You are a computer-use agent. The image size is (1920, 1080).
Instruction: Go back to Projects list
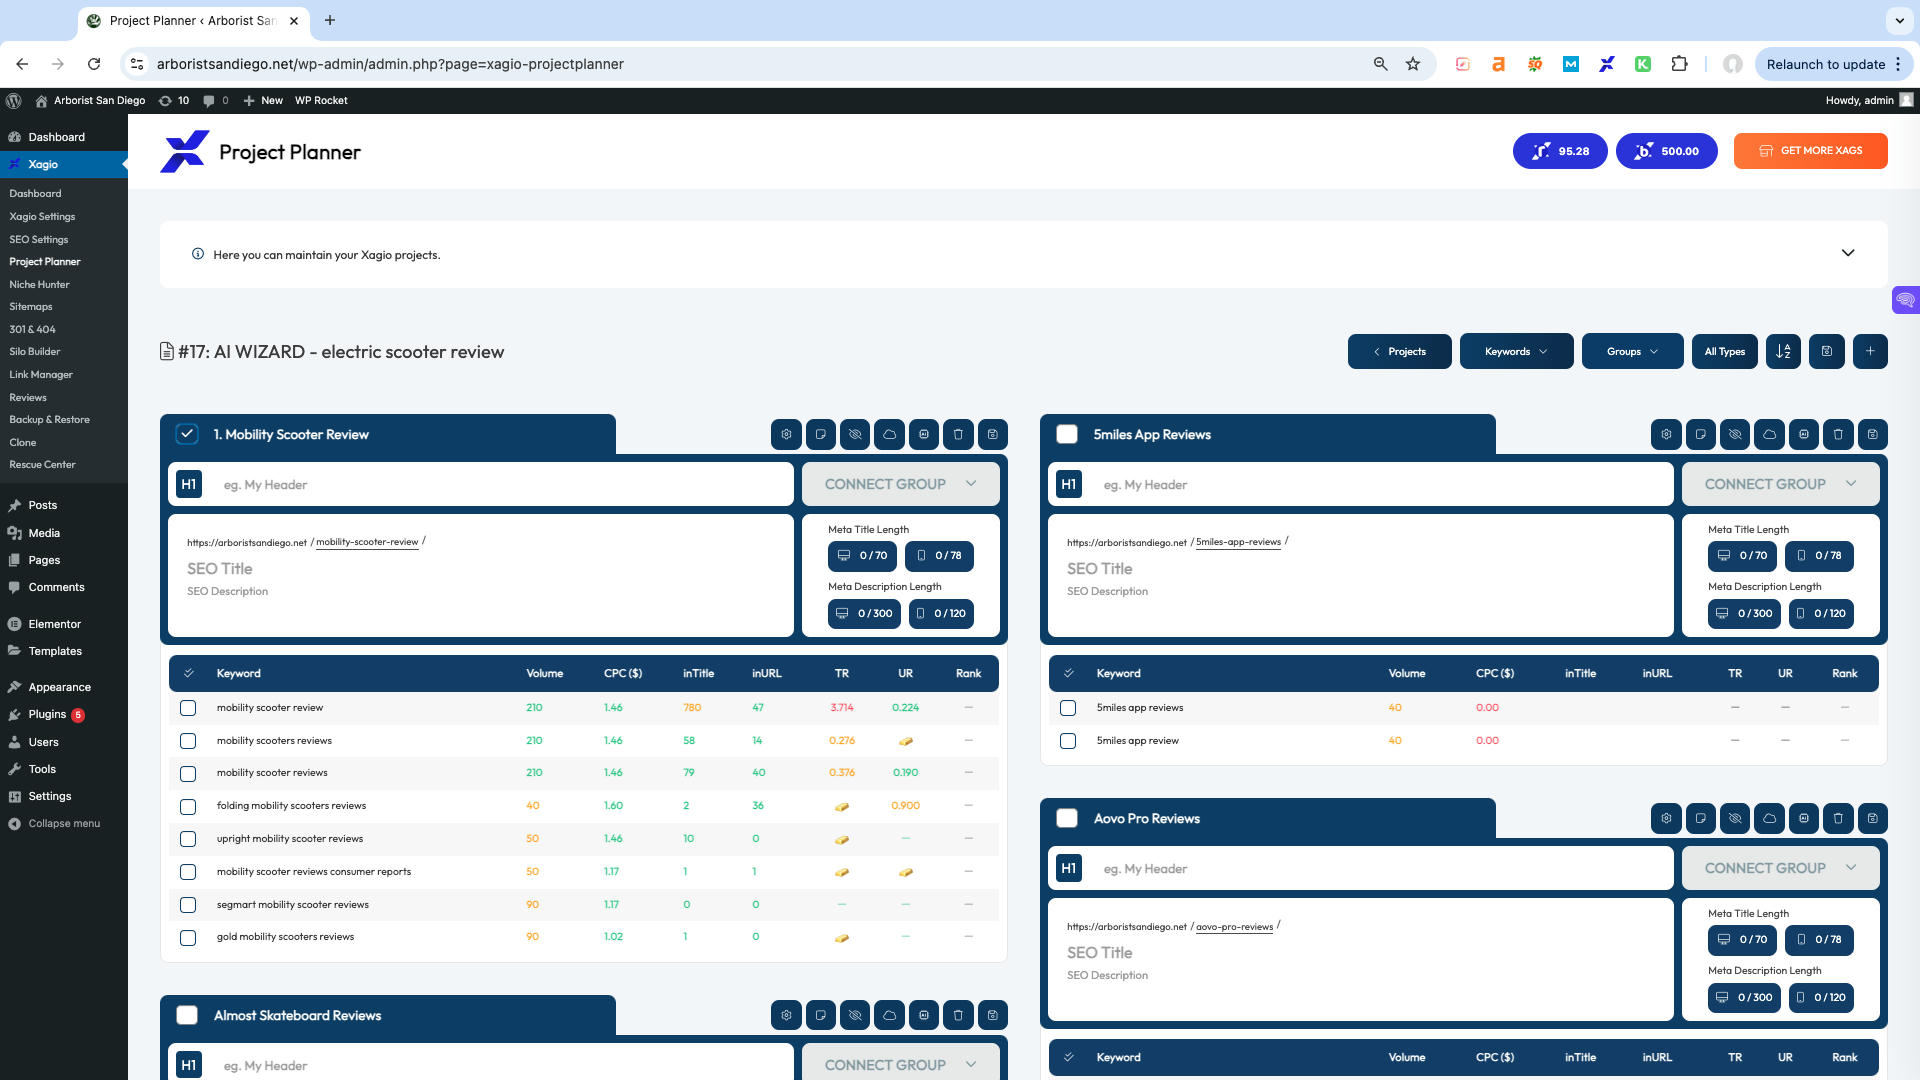click(x=1399, y=352)
